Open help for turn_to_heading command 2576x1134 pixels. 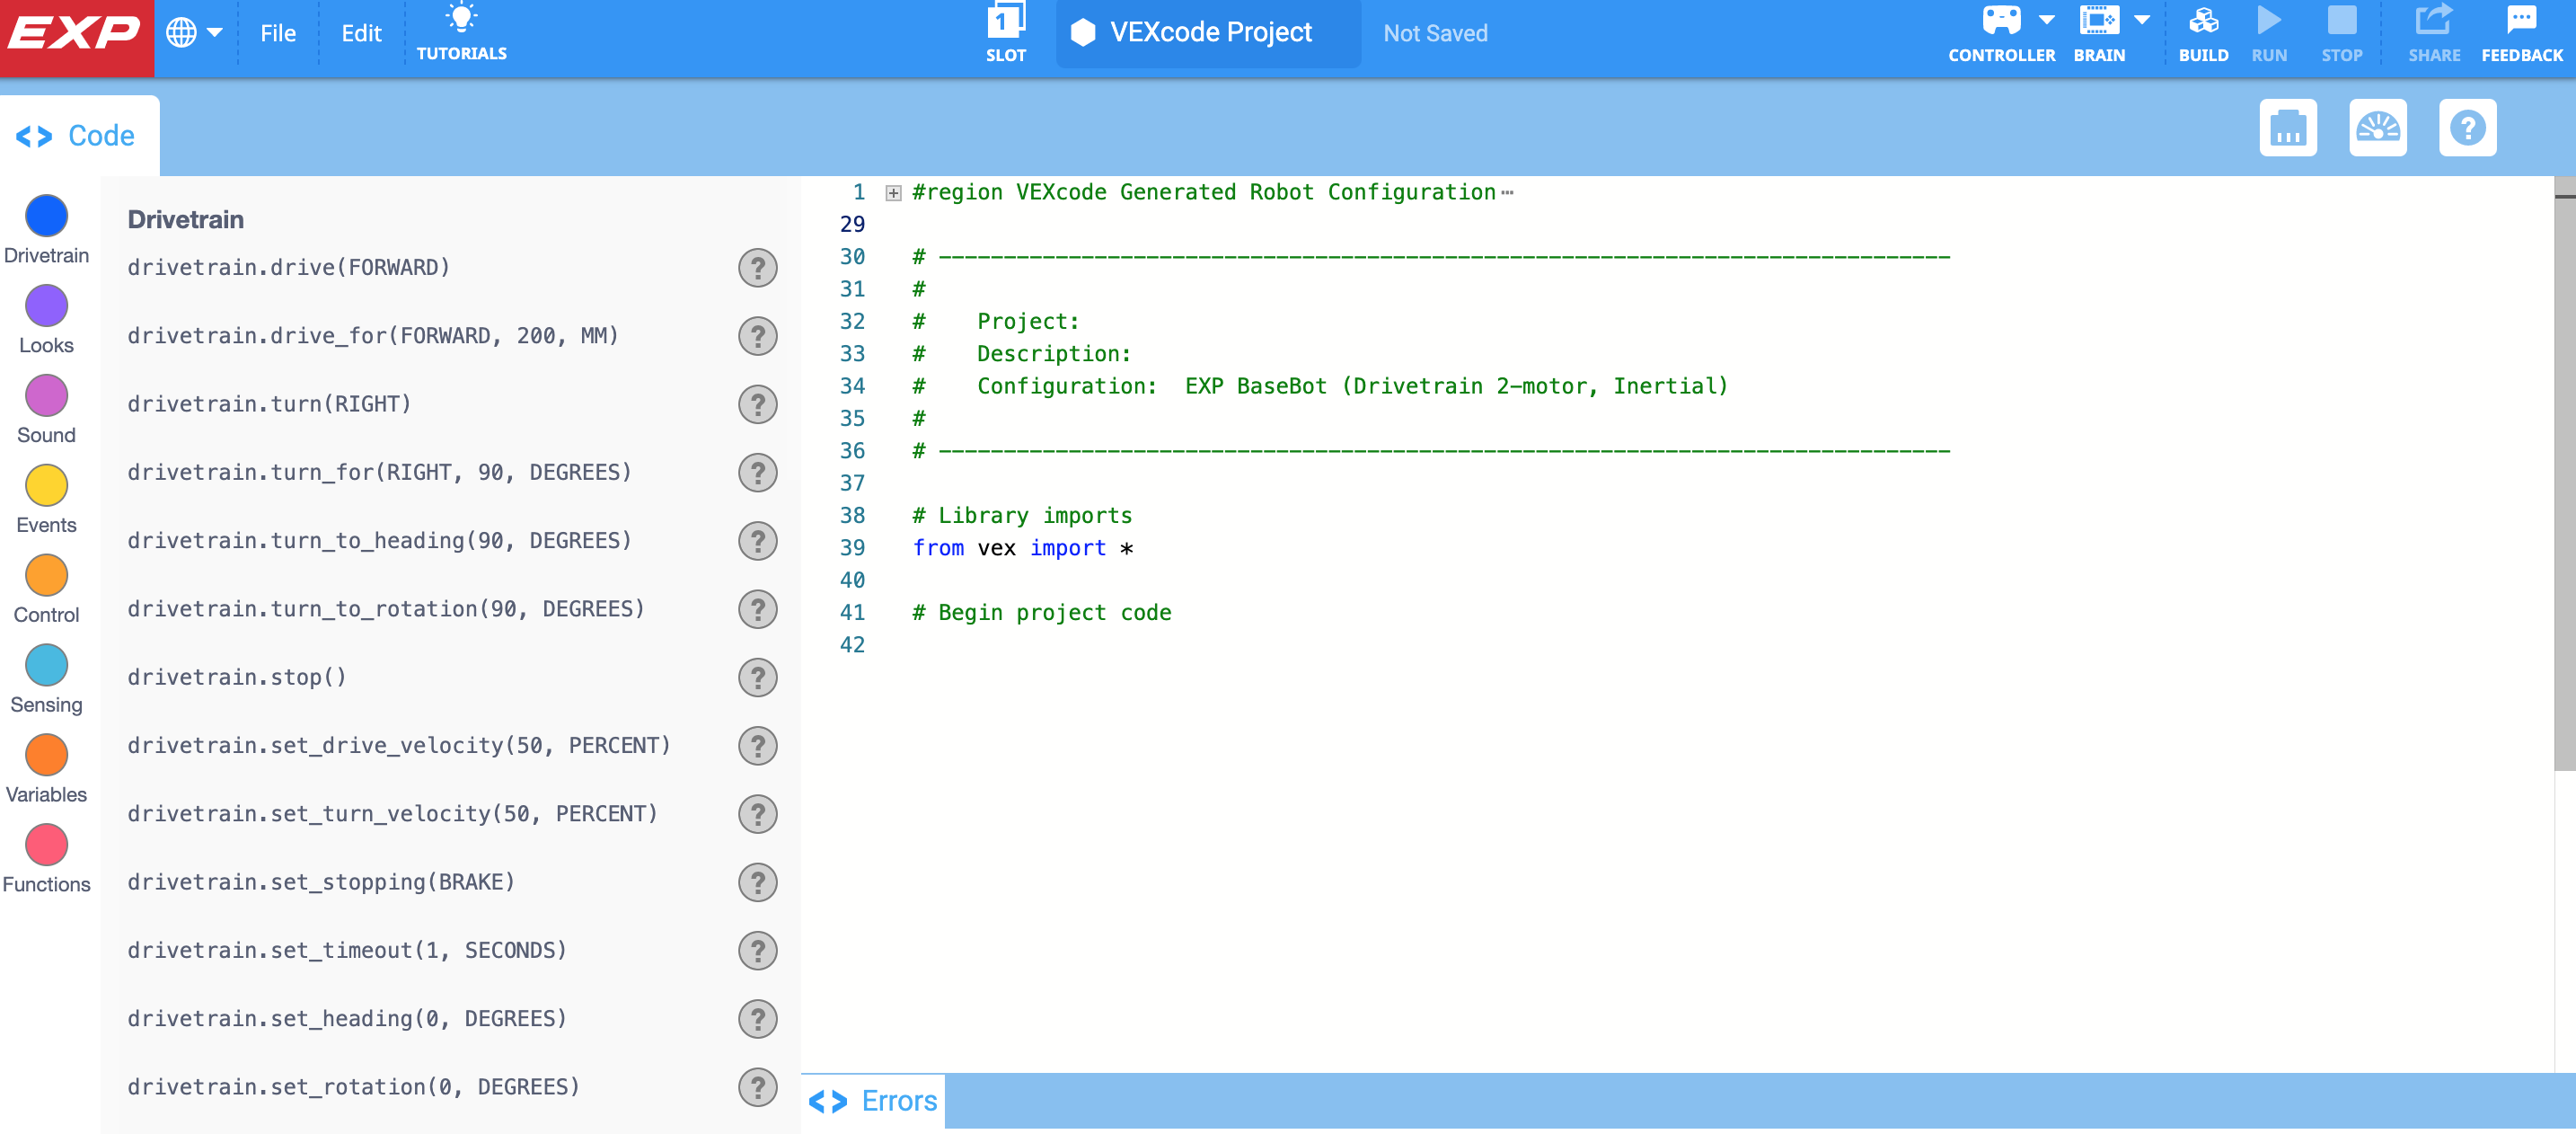click(x=757, y=539)
